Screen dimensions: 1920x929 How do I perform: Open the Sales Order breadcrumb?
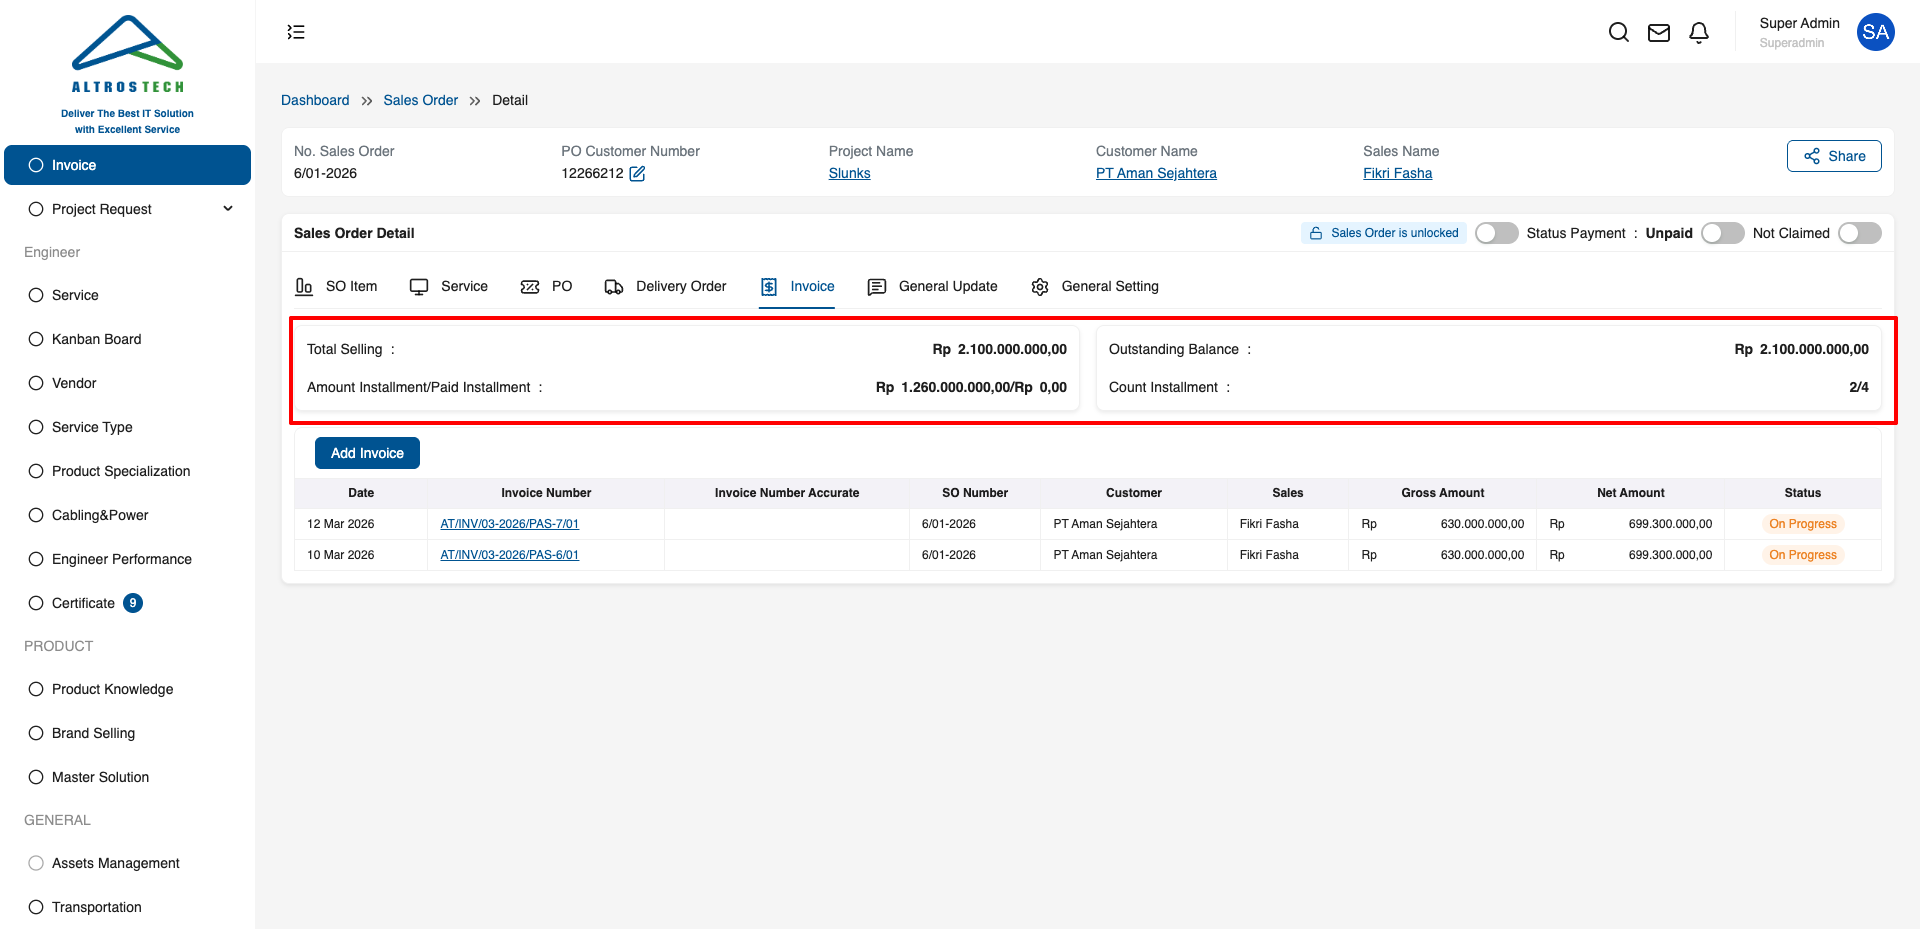click(420, 100)
